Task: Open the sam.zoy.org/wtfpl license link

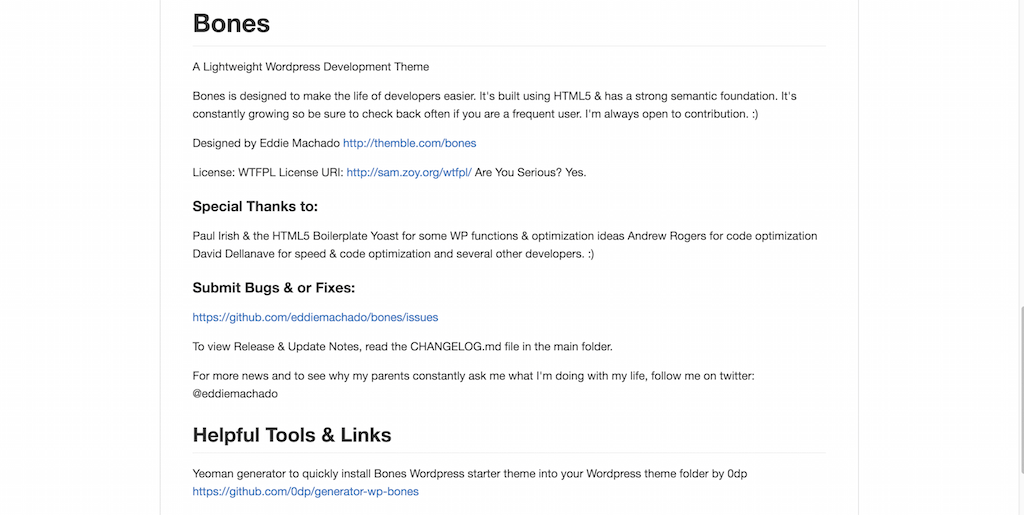Action: [x=409, y=172]
